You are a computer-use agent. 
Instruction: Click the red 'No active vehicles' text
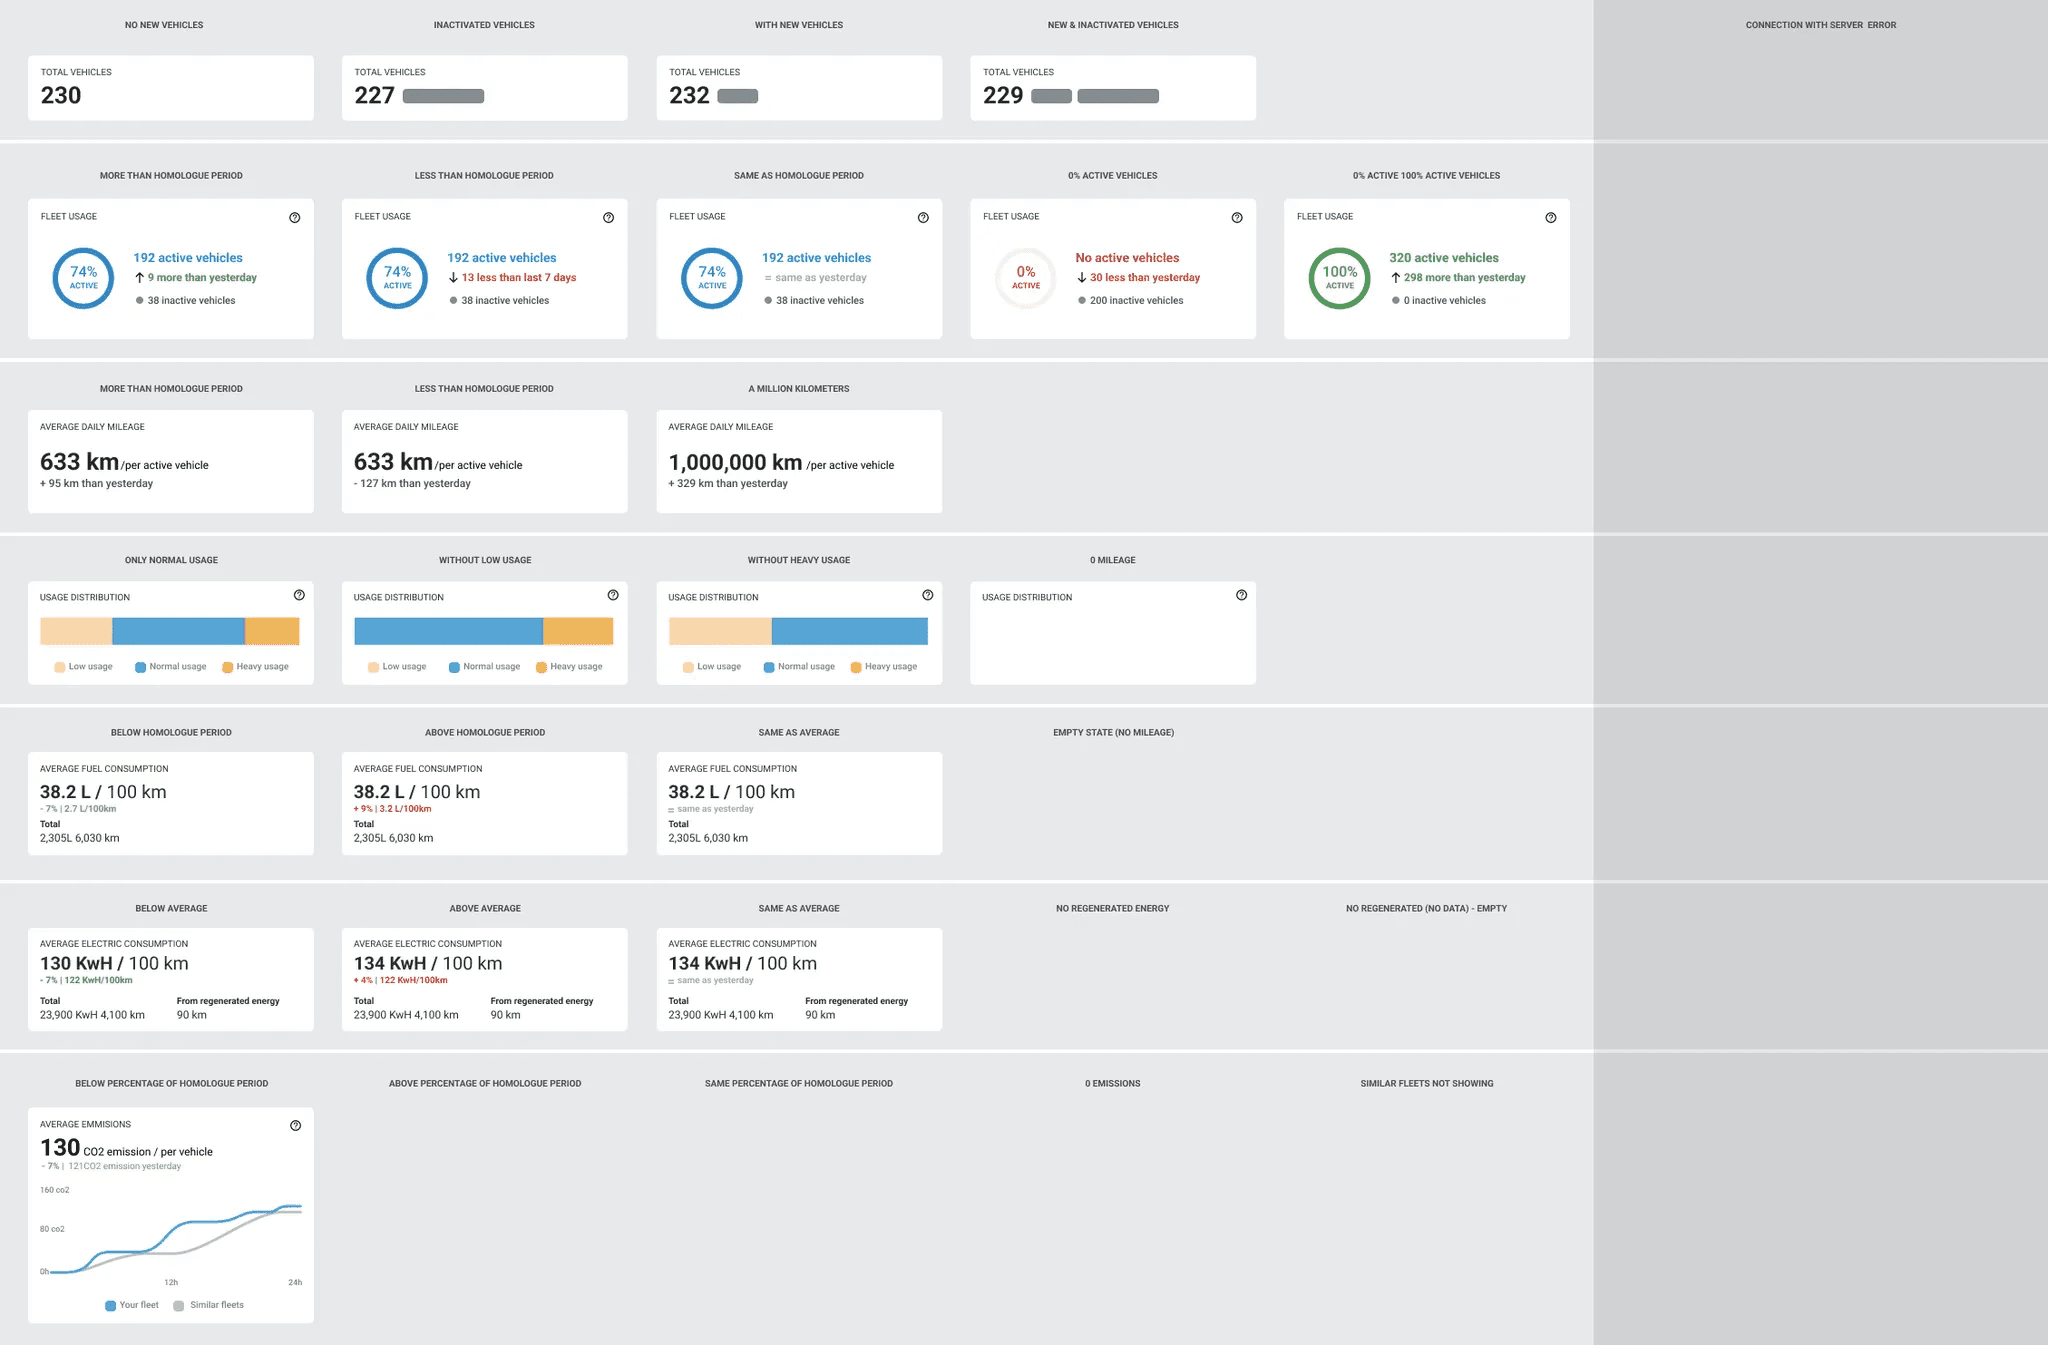point(1127,258)
